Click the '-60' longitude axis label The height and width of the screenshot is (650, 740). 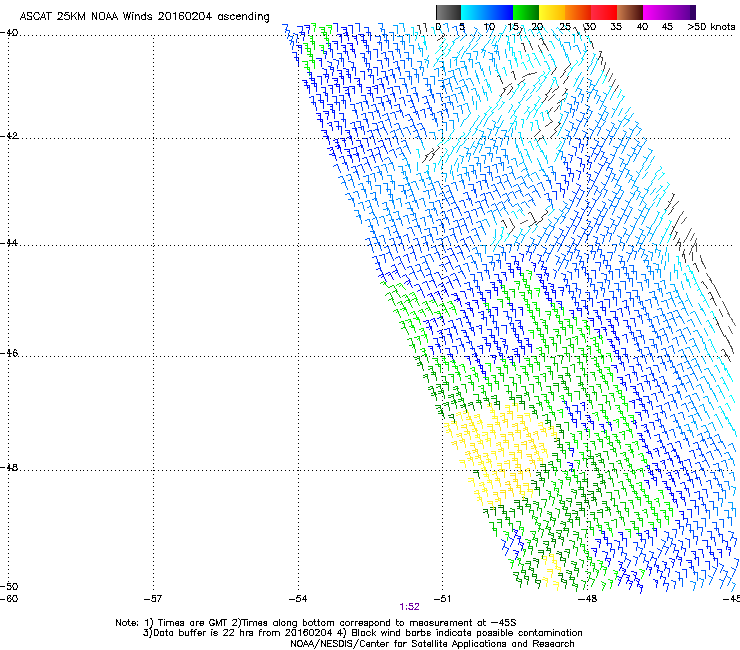pyautogui.click(x=9, y=599)
